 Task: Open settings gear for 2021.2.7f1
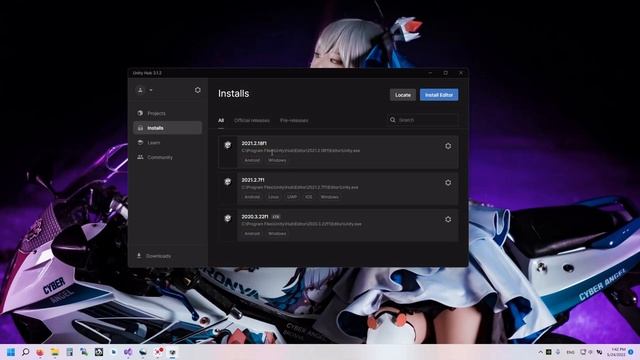tap(448, 183)
